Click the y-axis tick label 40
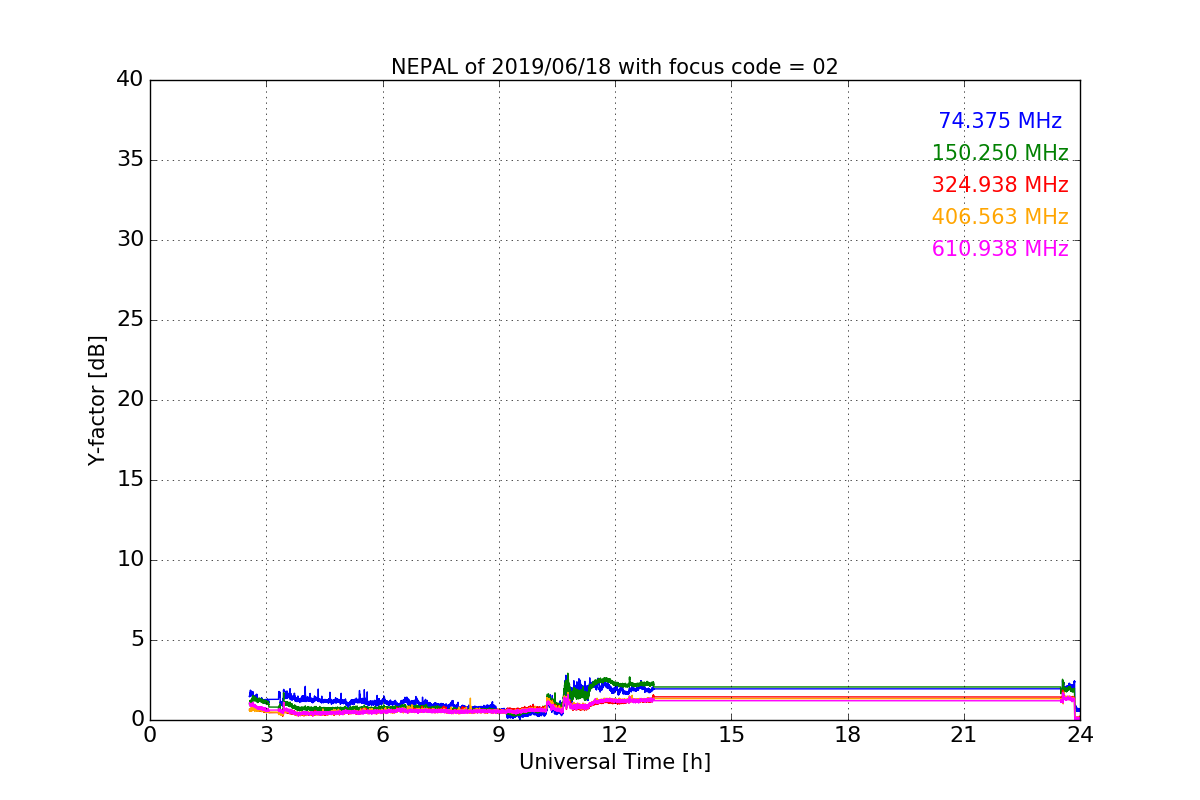The height and width of the screenshot is (800, 1200). click(130, 80)
